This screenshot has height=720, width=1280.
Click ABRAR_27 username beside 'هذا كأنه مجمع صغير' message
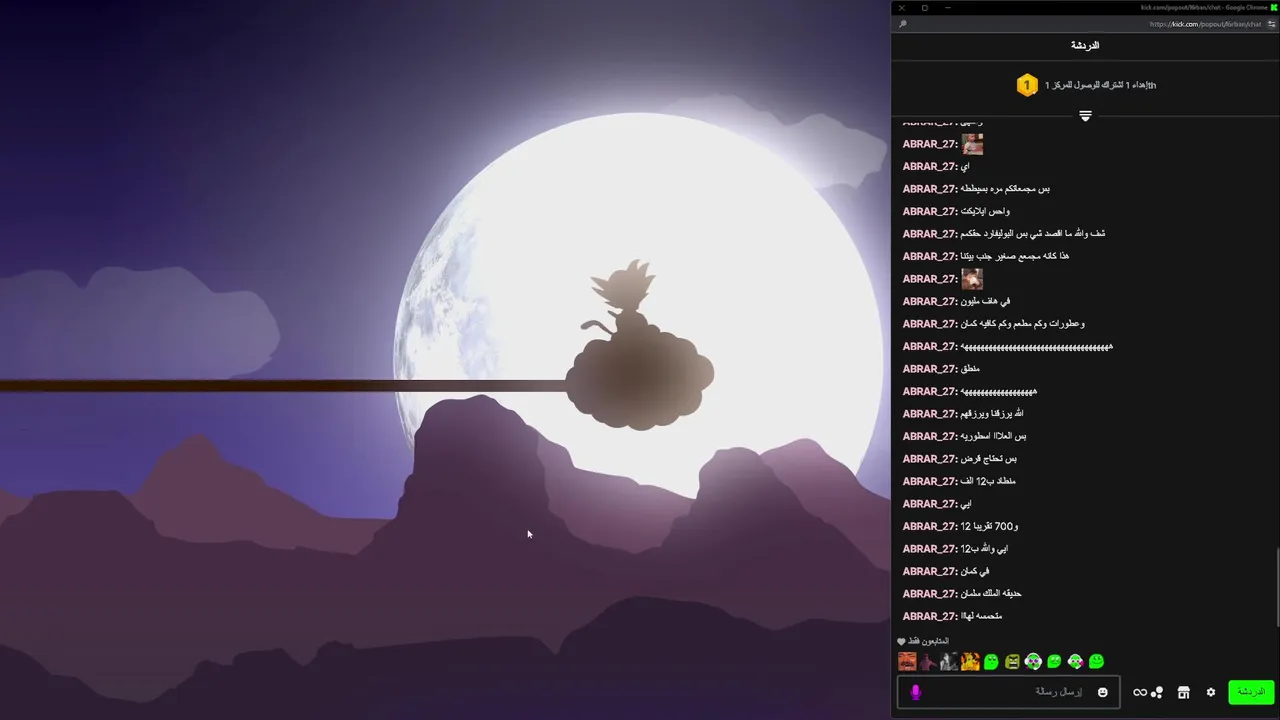click(930, 256)
